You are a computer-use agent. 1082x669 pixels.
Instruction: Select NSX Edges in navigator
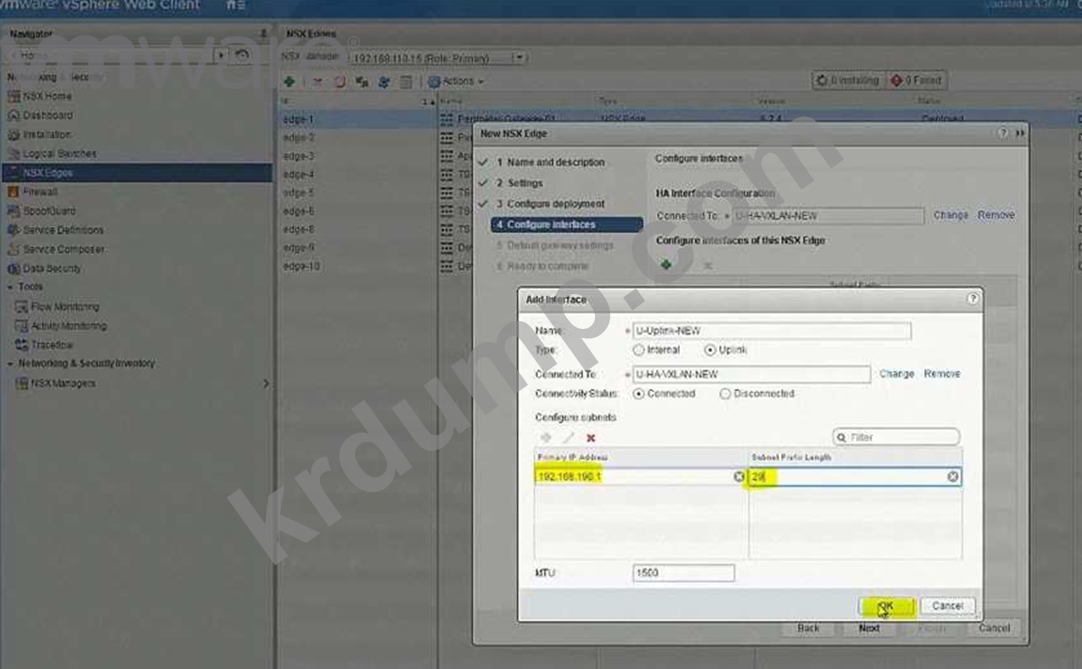click(137, 173)
